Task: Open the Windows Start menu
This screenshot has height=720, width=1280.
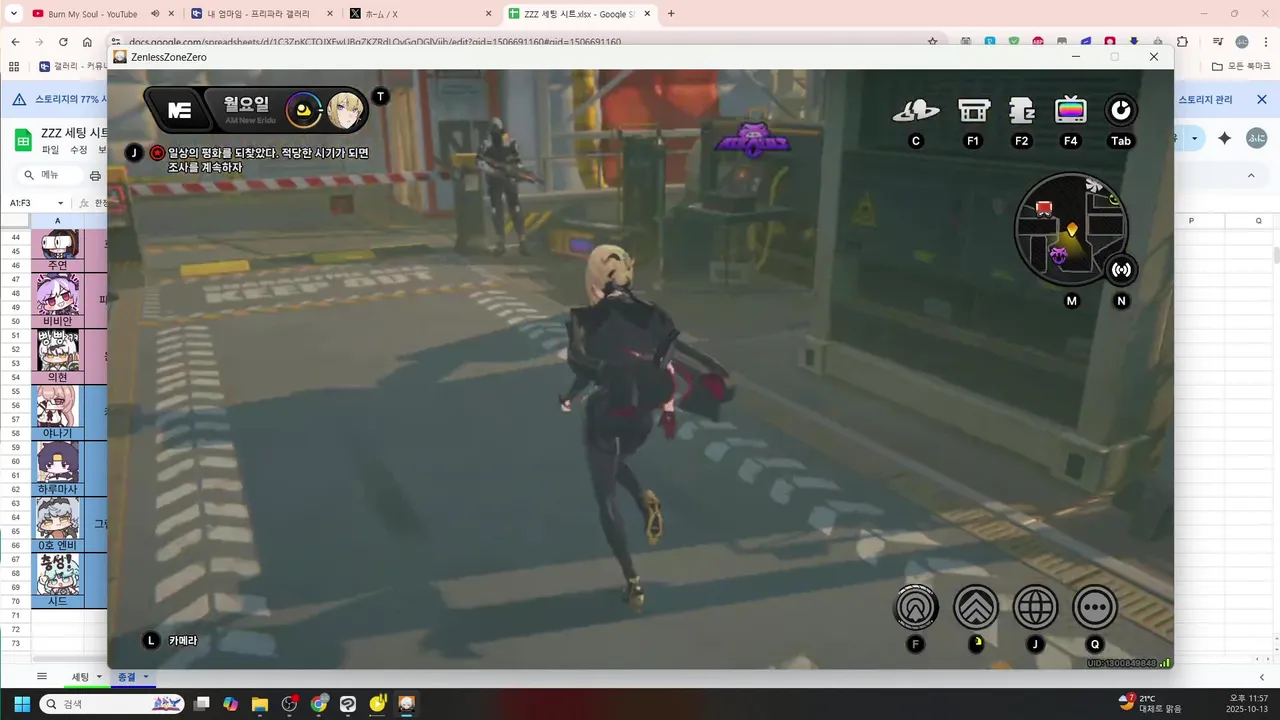Action: (22, 704)
